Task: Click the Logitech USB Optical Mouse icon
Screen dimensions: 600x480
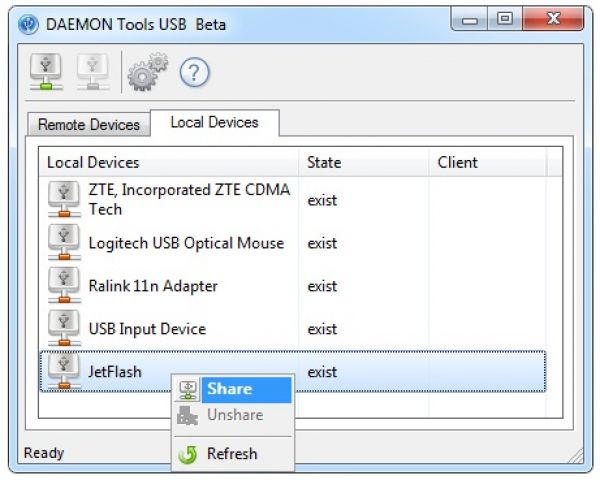Action: click(65, 243)
